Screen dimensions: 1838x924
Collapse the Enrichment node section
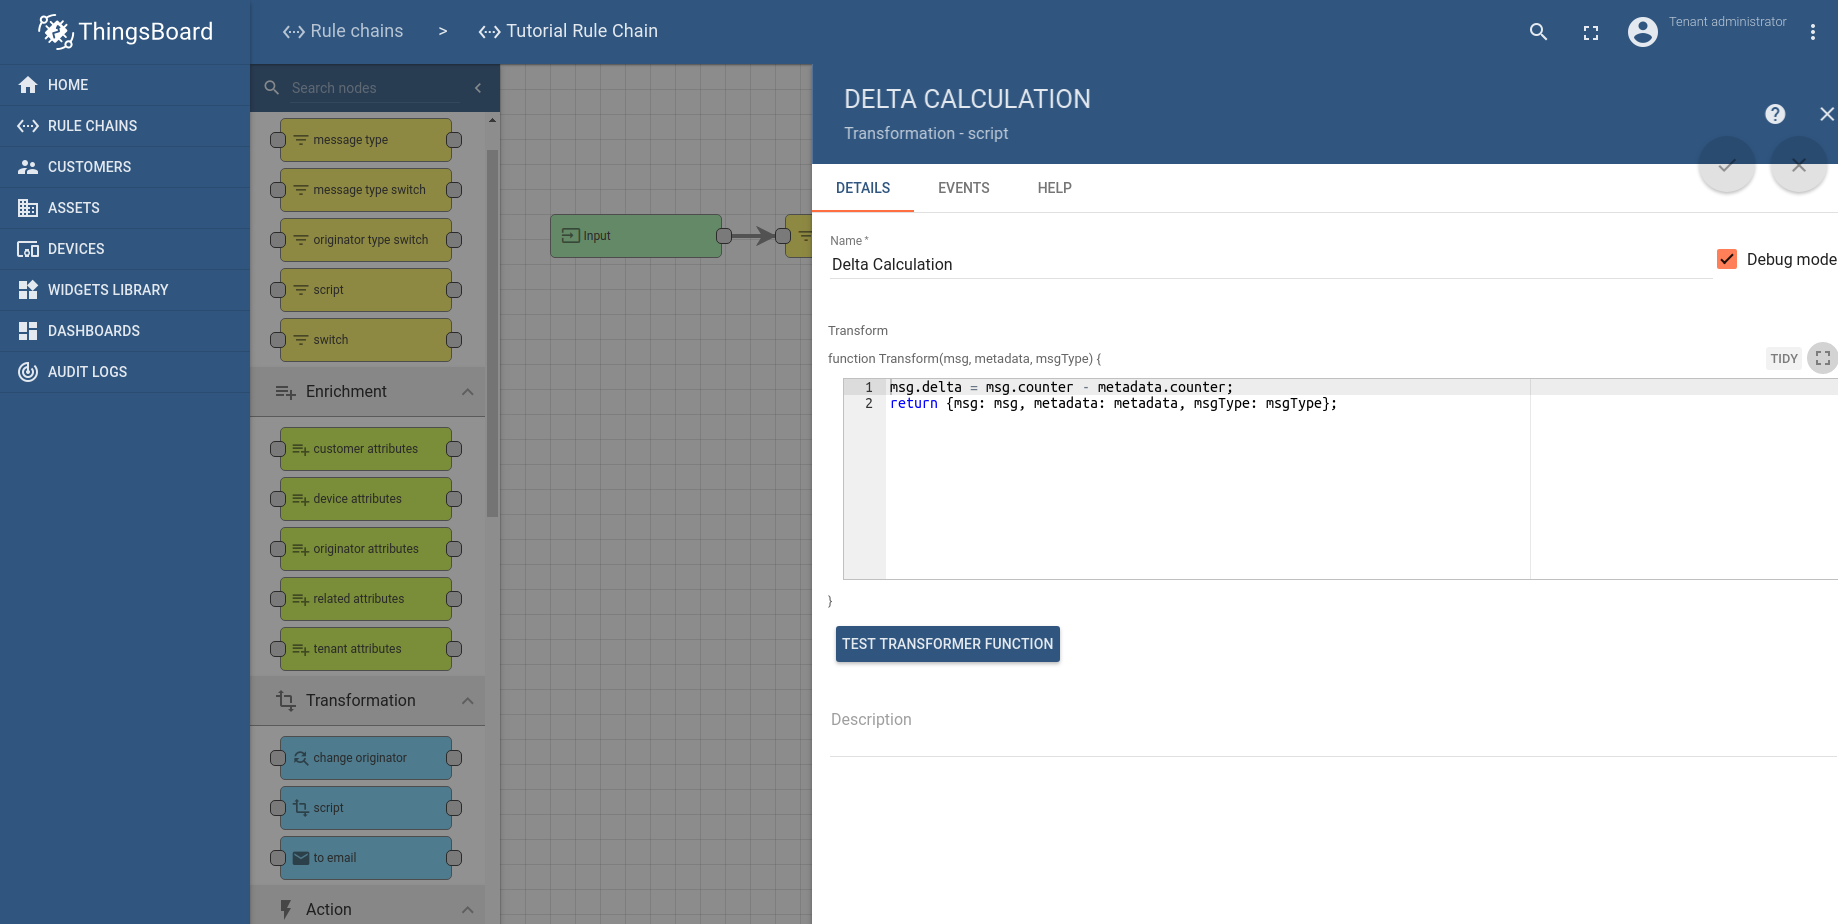pos(467,392)
